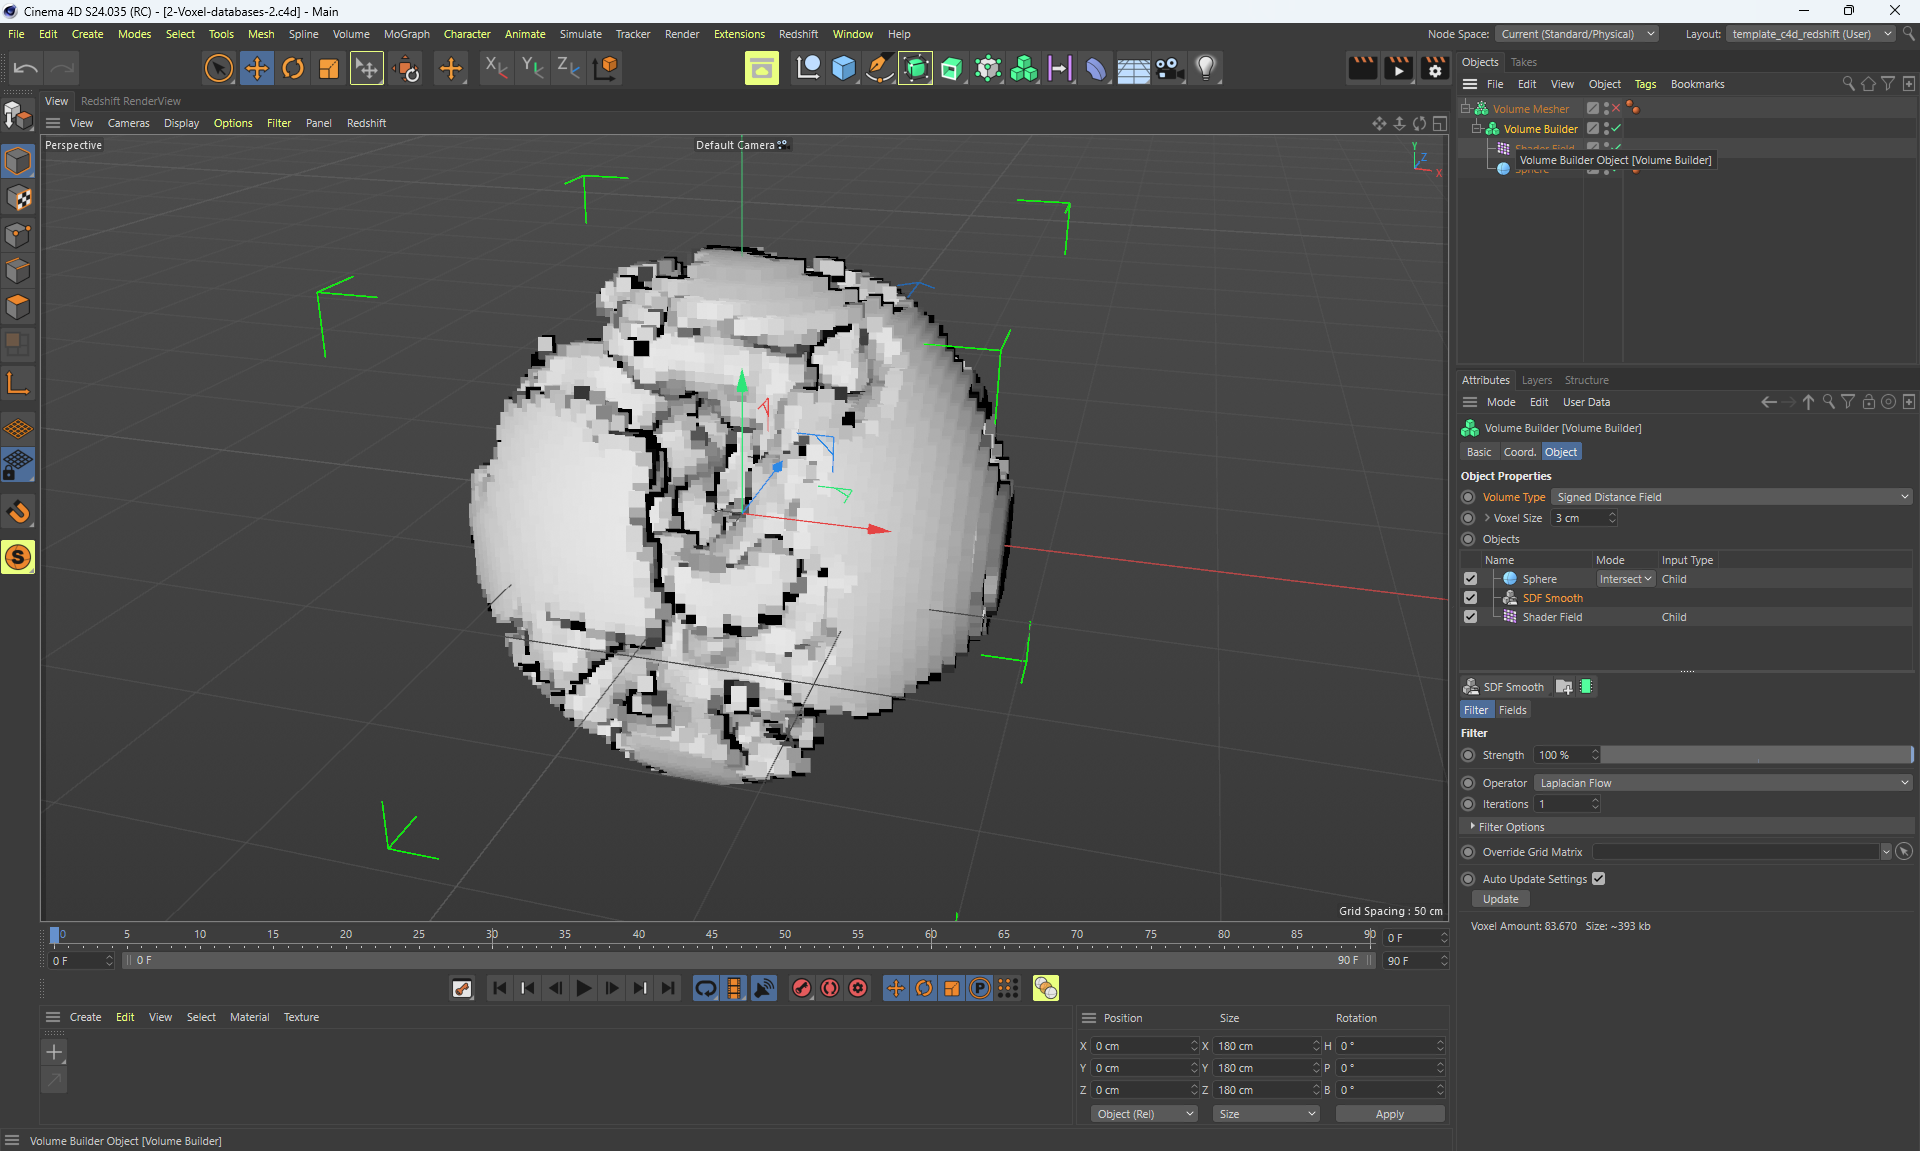Open Edit Render Settings clapperboard icon
The image size is (1920, 1151).
click(1434, 68)
